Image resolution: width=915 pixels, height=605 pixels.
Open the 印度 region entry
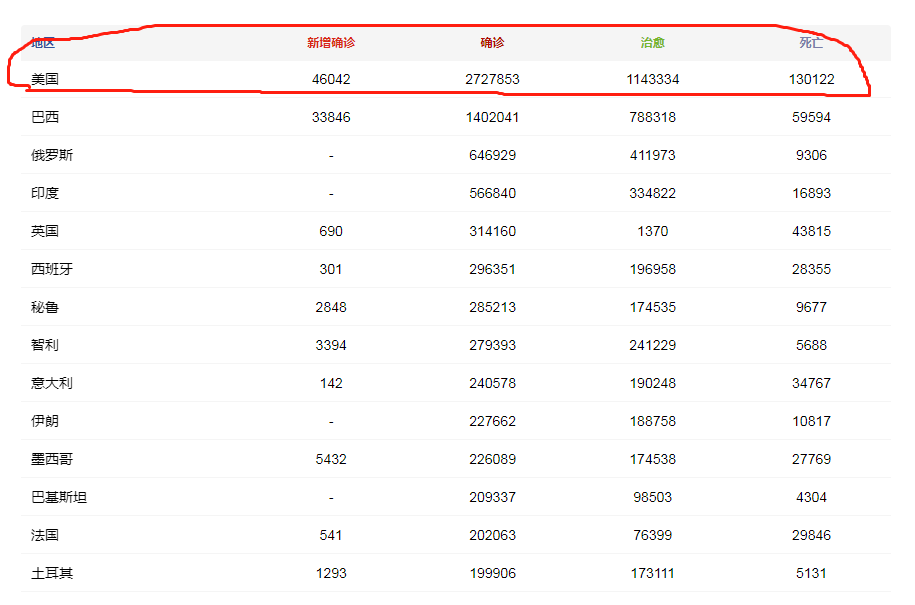[x=45, y=193]
